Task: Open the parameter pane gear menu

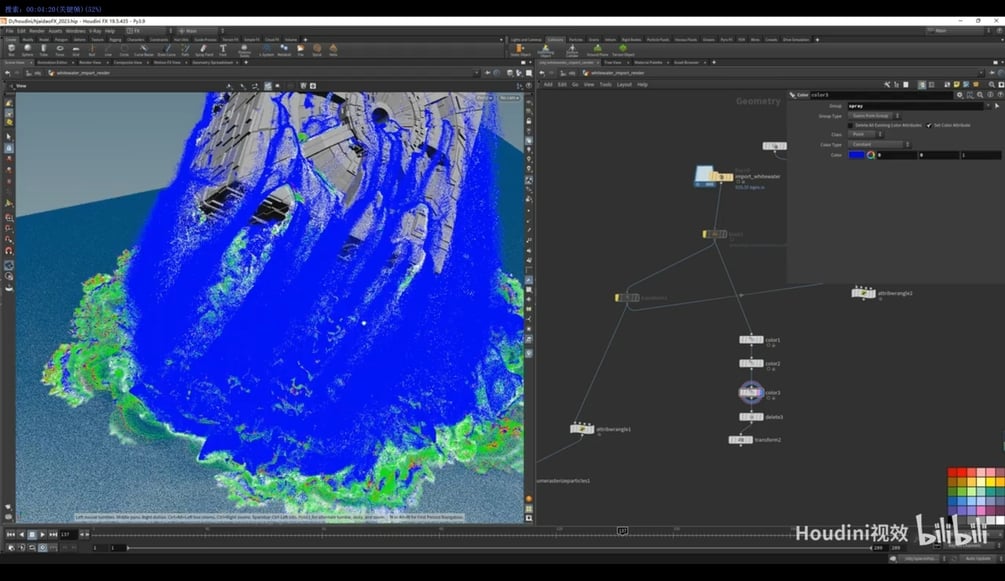Action: tap(959, 95)
